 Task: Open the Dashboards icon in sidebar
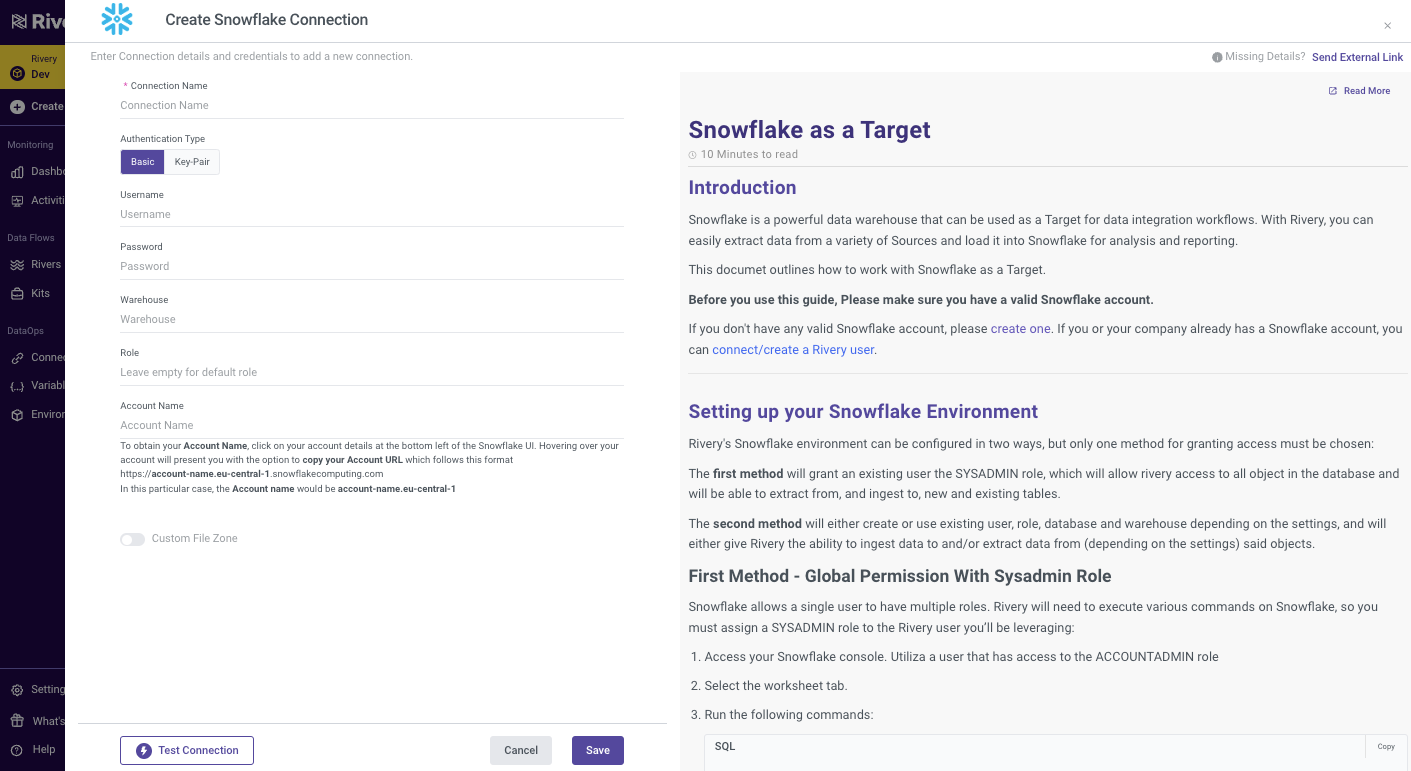point(17,172)
